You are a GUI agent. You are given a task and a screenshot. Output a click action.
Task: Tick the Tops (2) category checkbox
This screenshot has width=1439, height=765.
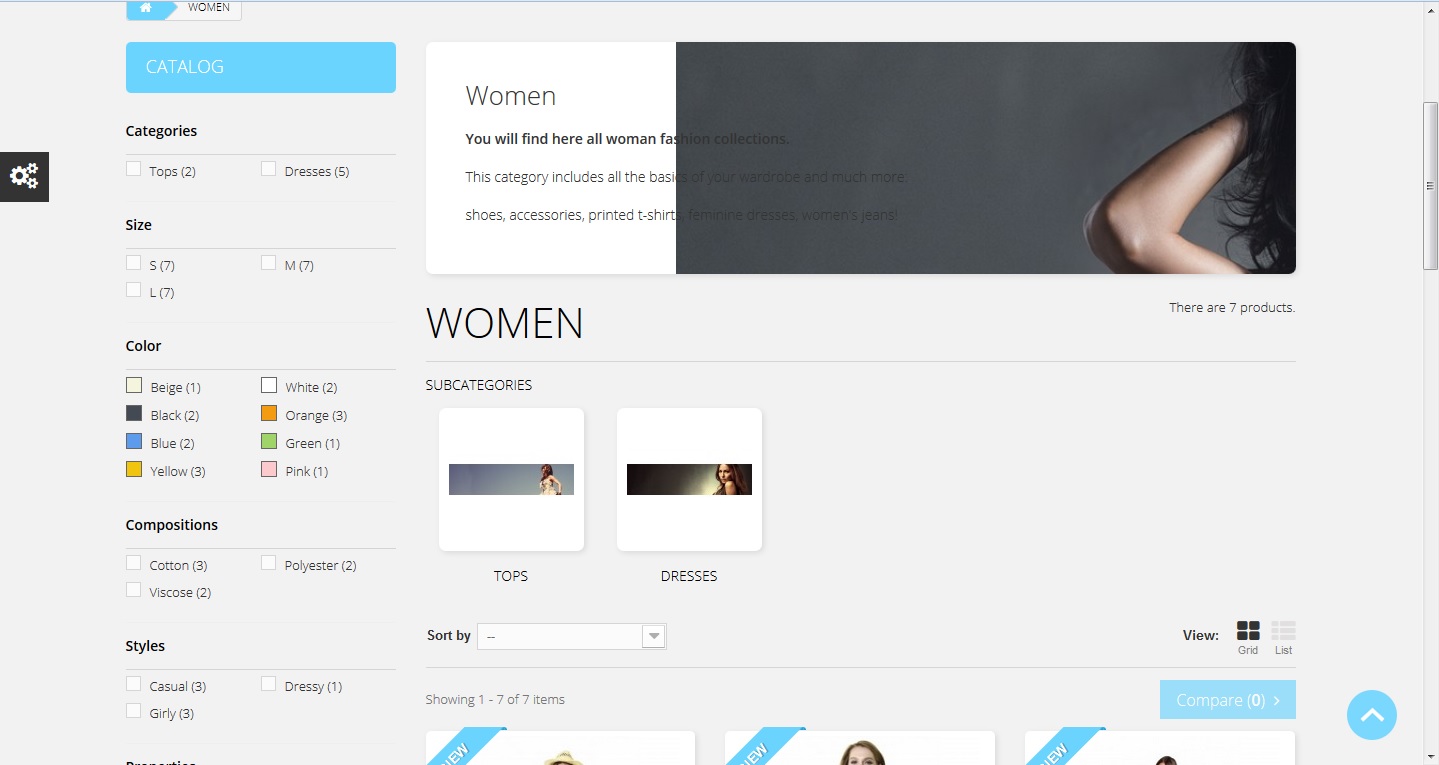pos(134,169)
